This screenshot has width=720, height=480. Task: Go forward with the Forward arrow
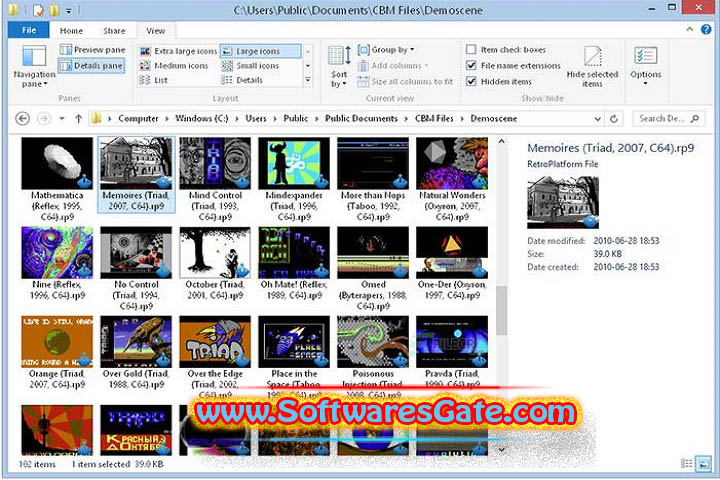(44, 119)
